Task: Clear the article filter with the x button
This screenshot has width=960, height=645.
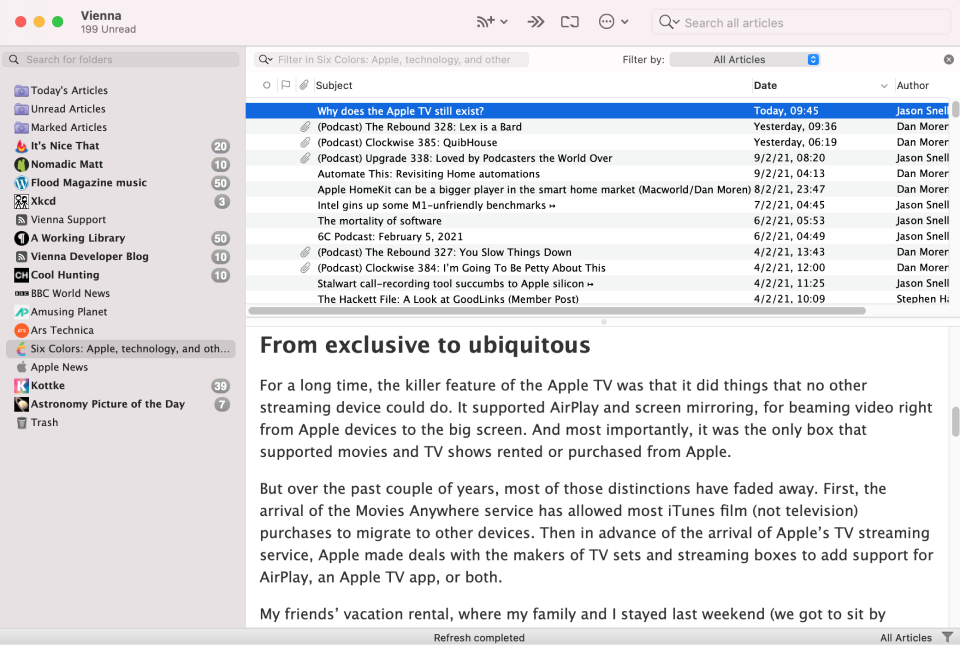Action: [x=948, y=59]
